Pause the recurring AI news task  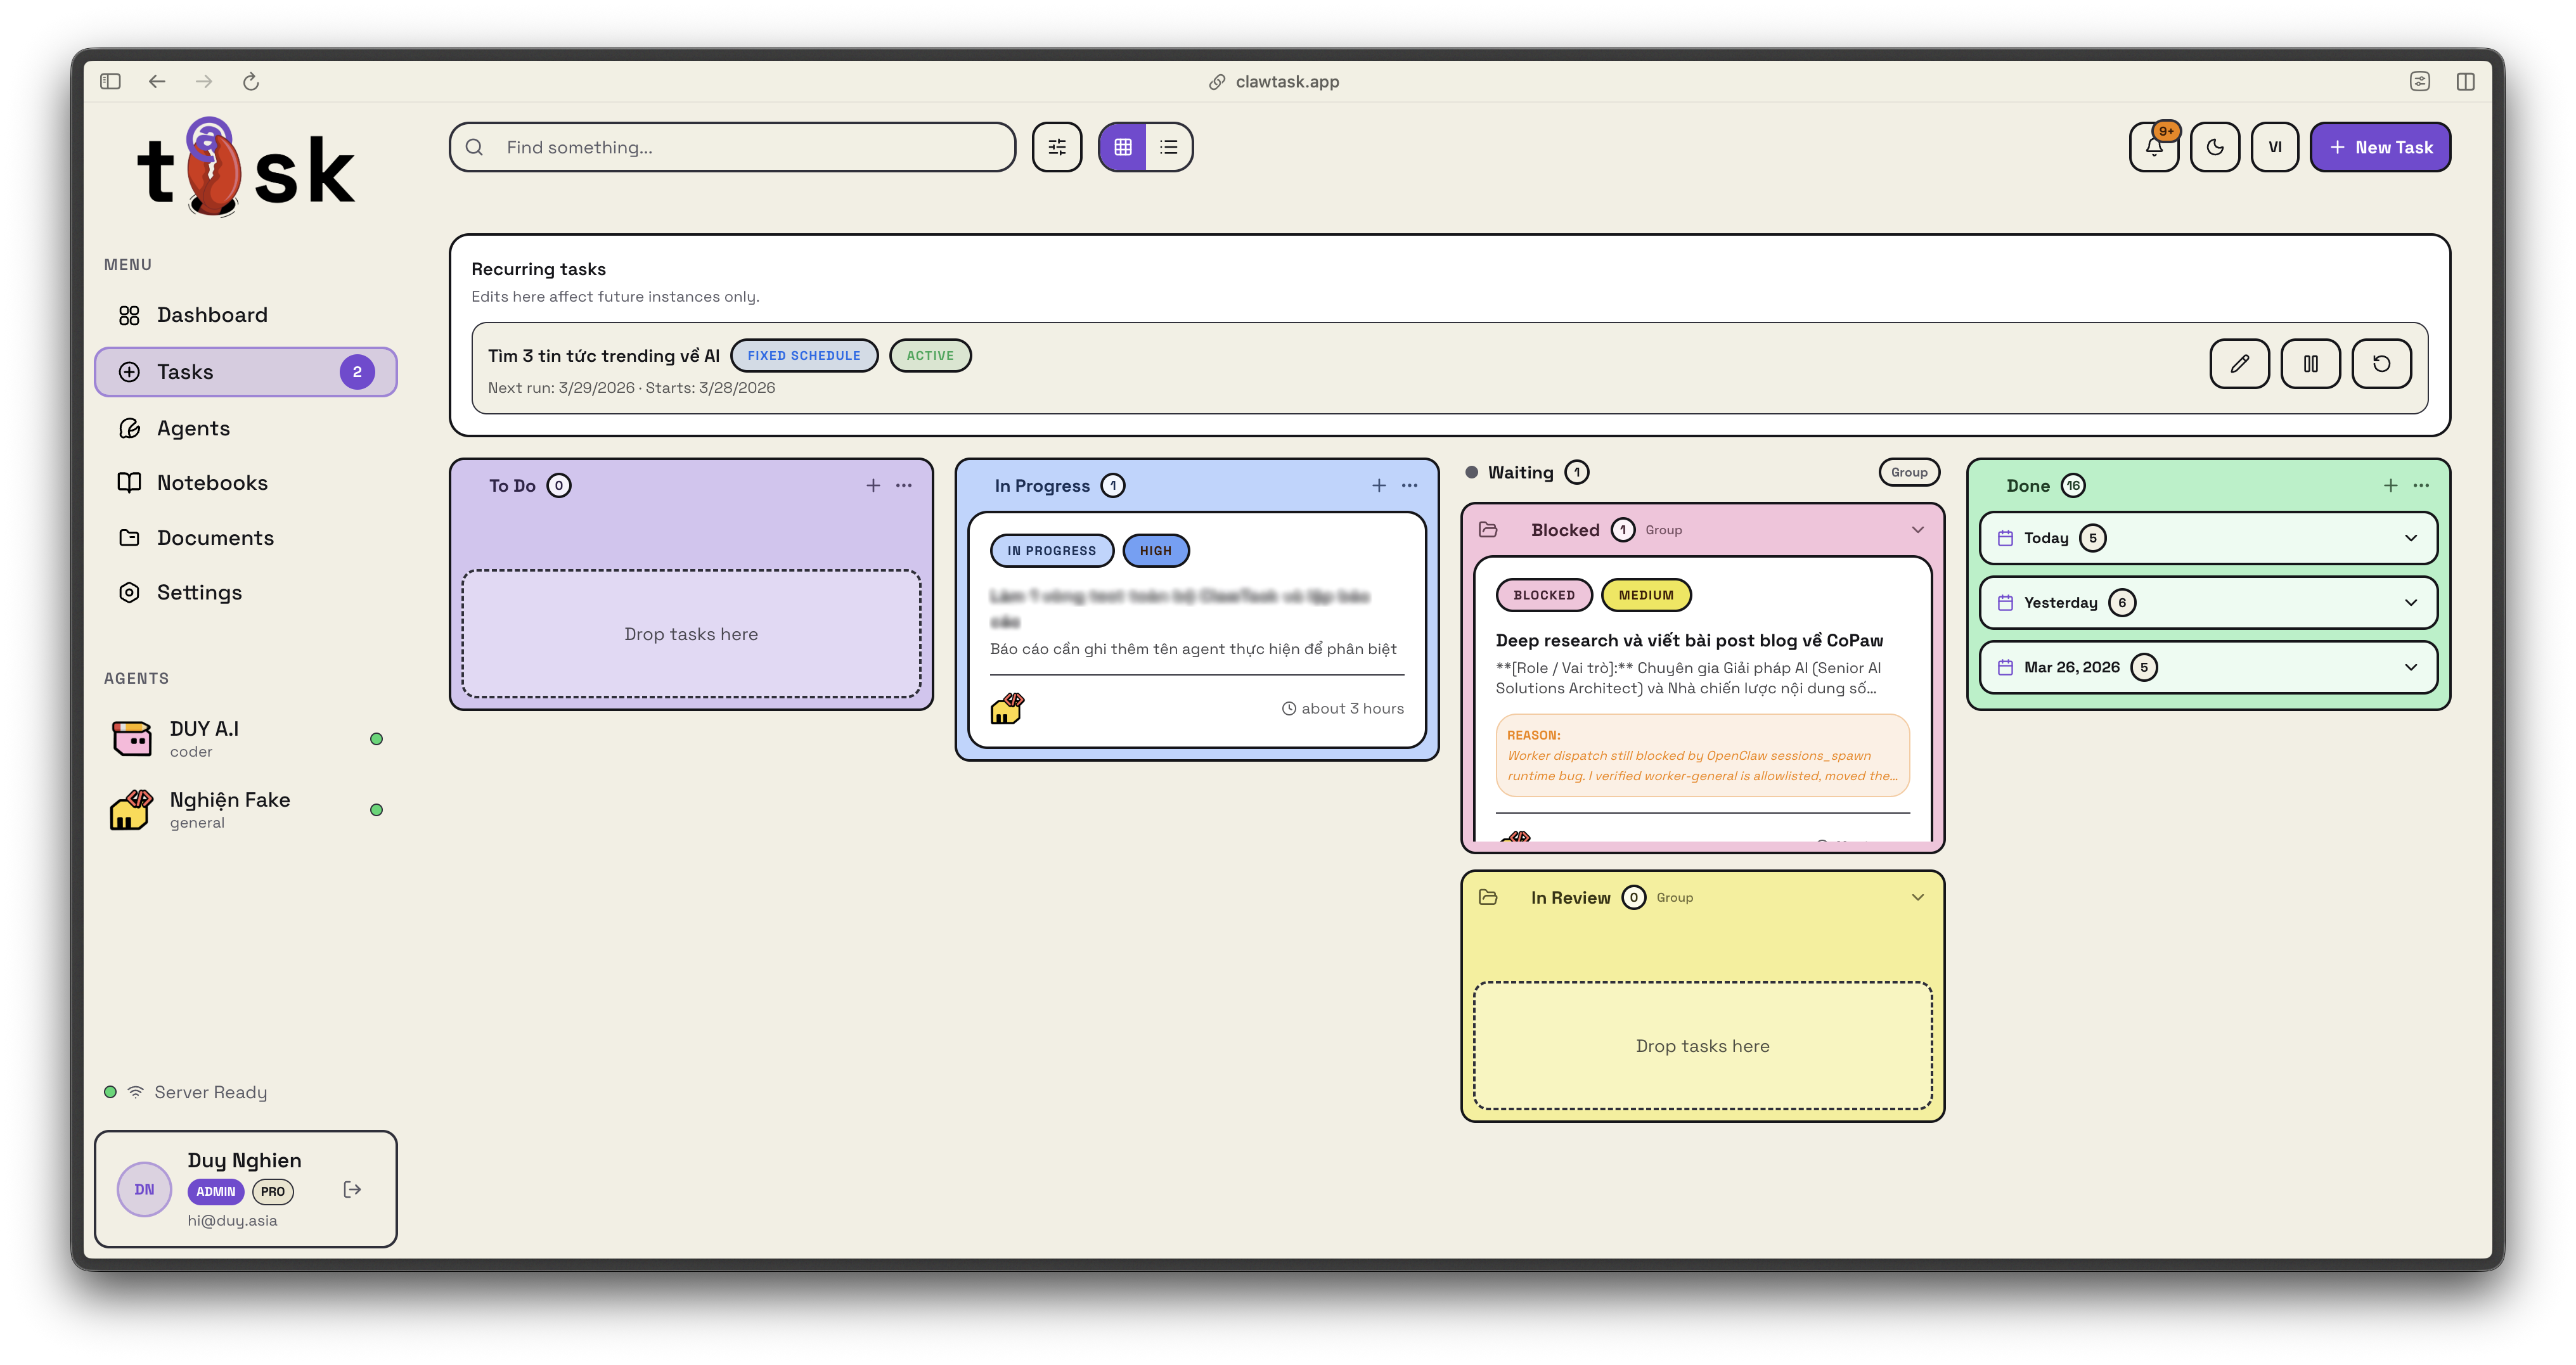coord(2310,363)
